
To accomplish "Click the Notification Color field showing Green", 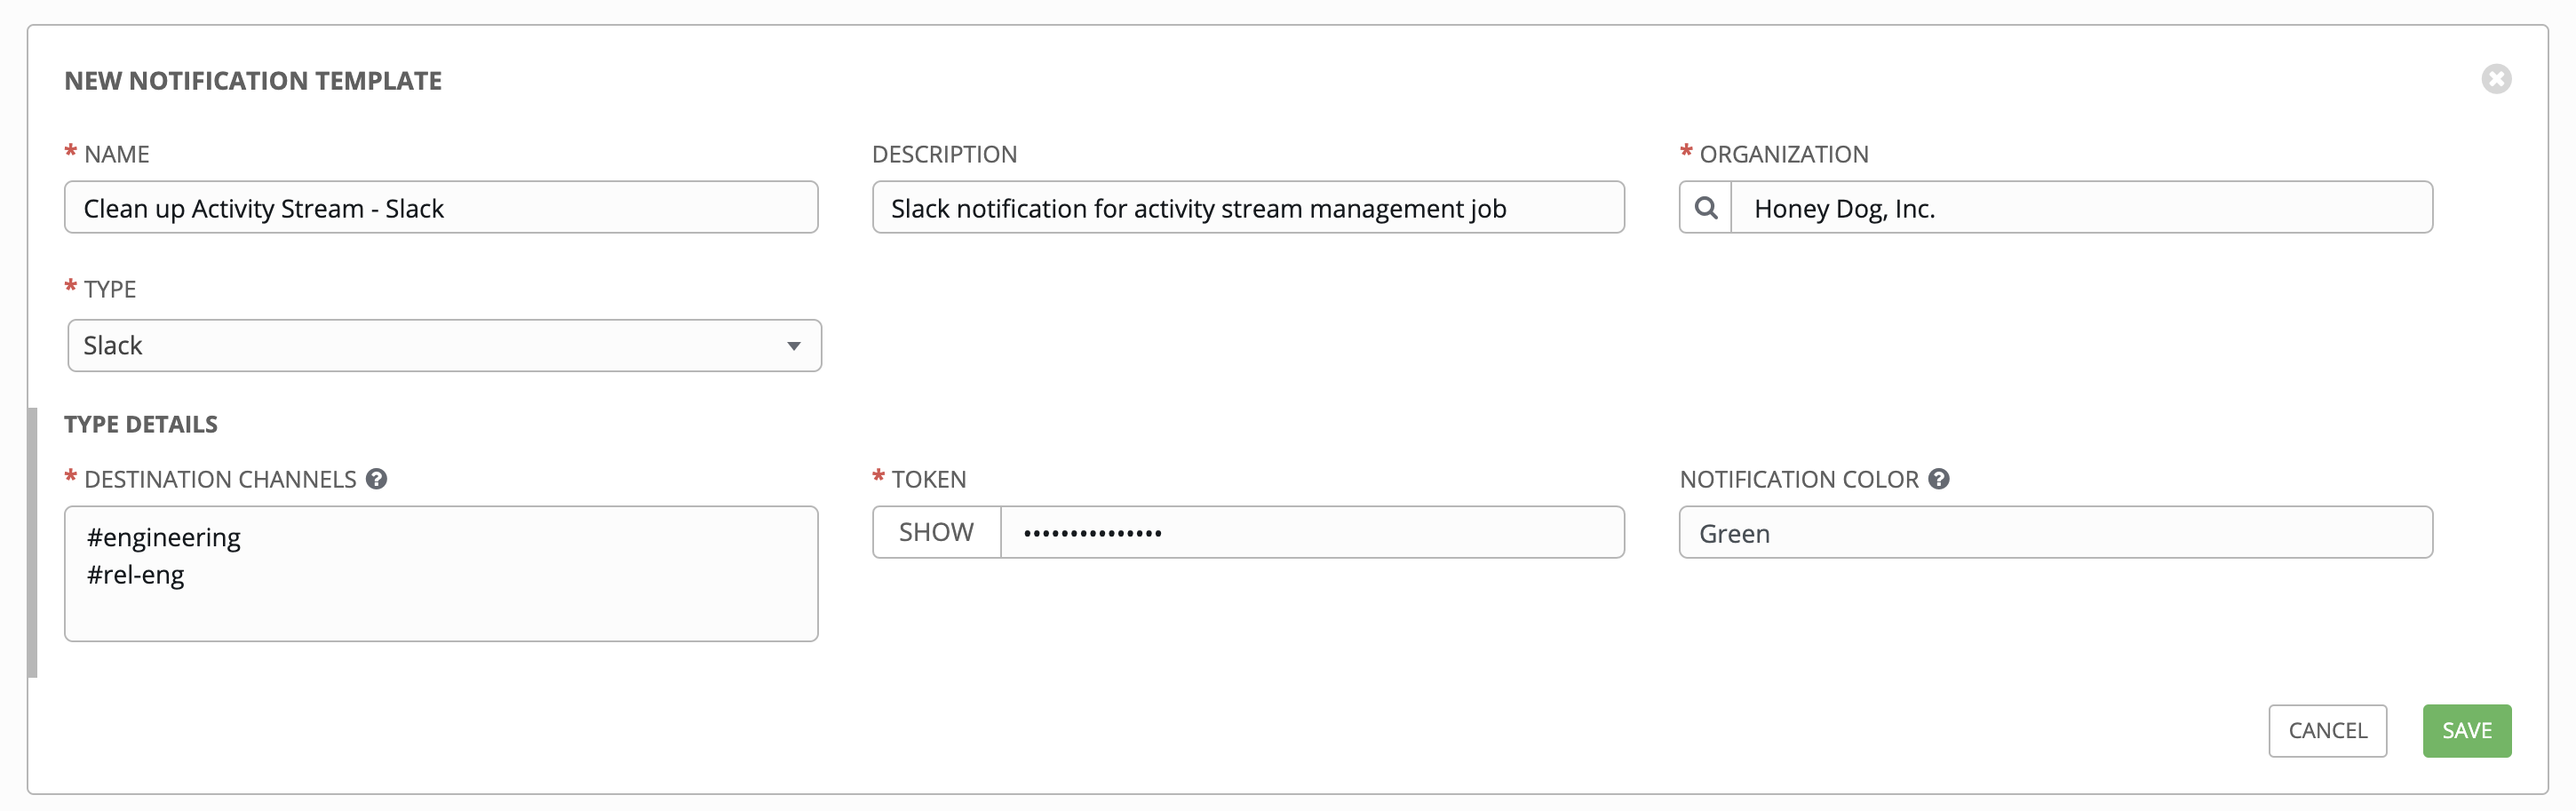I will pos(2055,533).
